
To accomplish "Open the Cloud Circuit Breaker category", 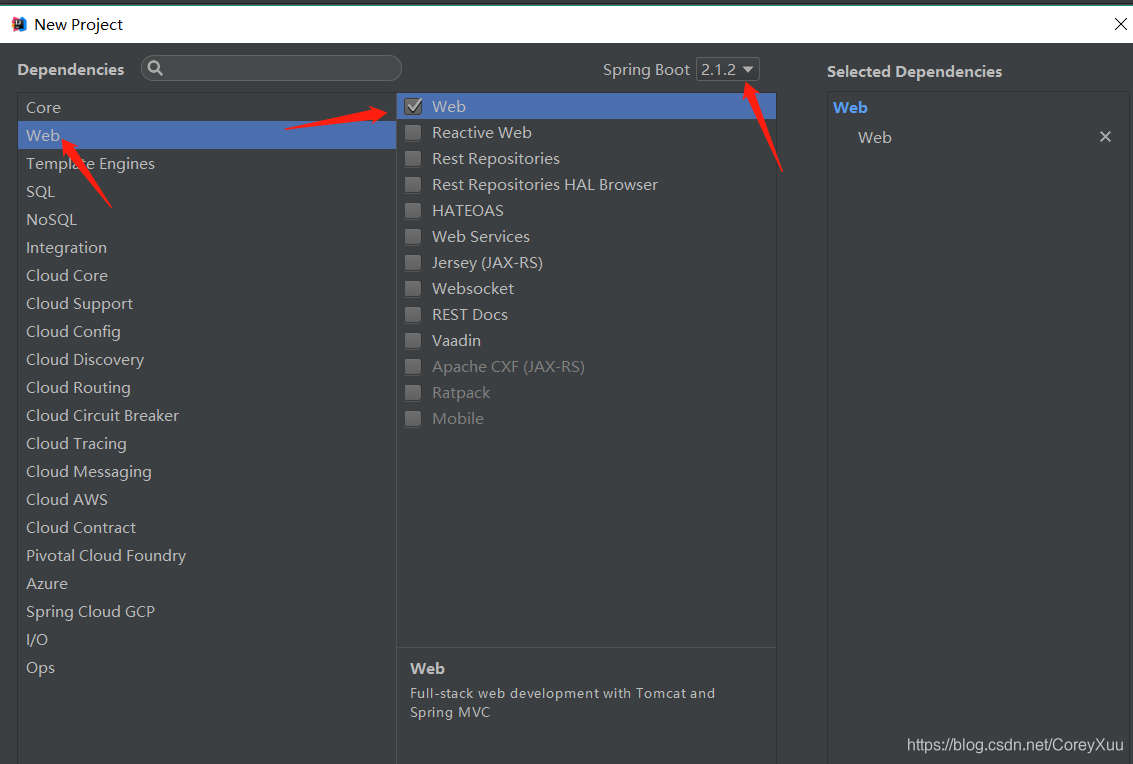I will pos(207,416).
